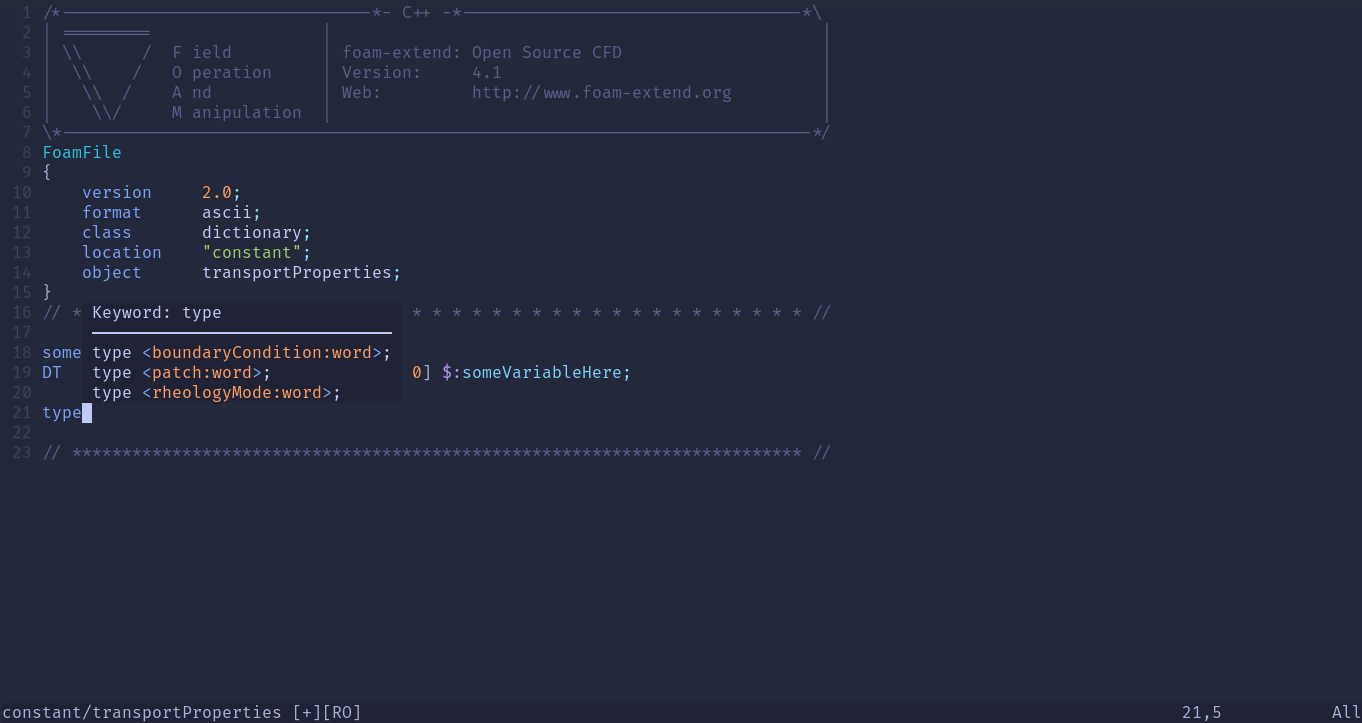Click the dictionary class value
This screenshot has width=1362, height=723.
click(251, 232)
